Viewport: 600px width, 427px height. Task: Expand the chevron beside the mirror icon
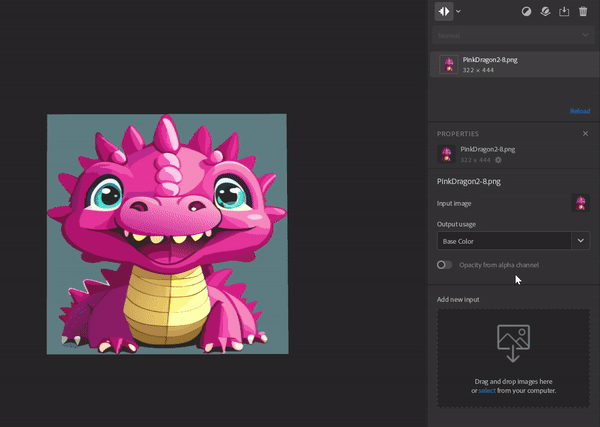coord(459,12)
